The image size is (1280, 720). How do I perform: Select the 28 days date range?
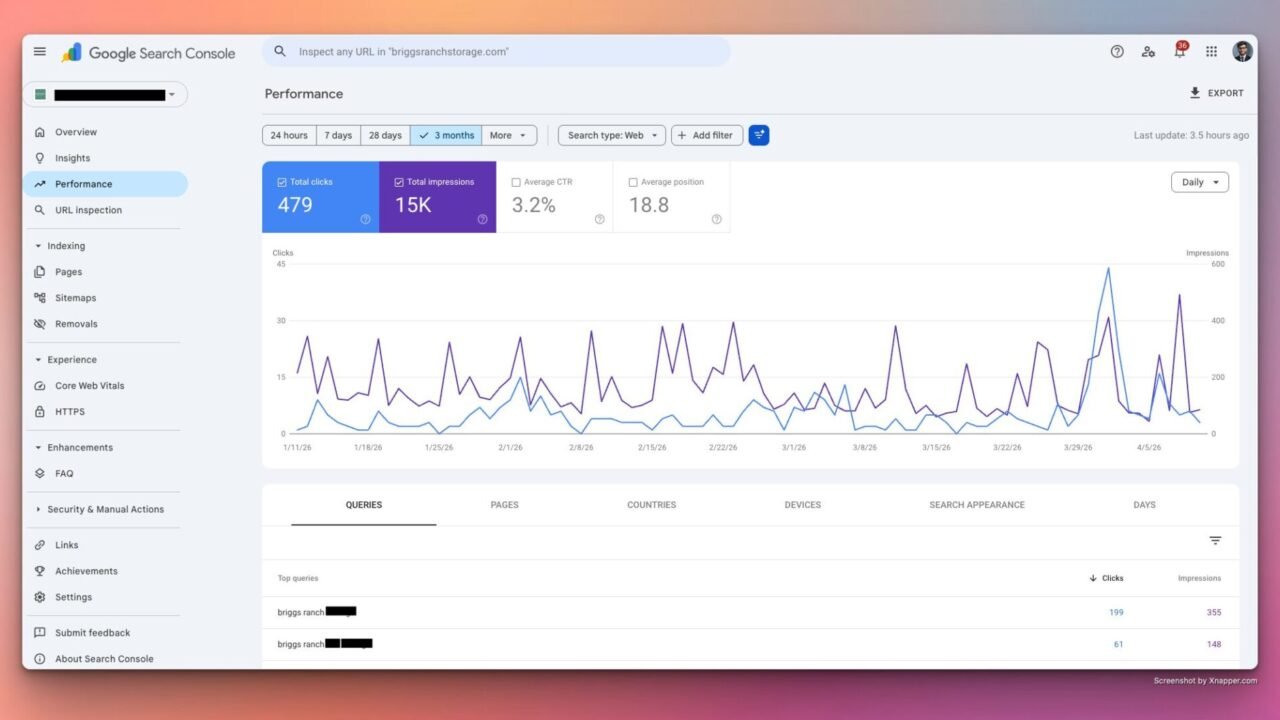[x=385, y=135]
